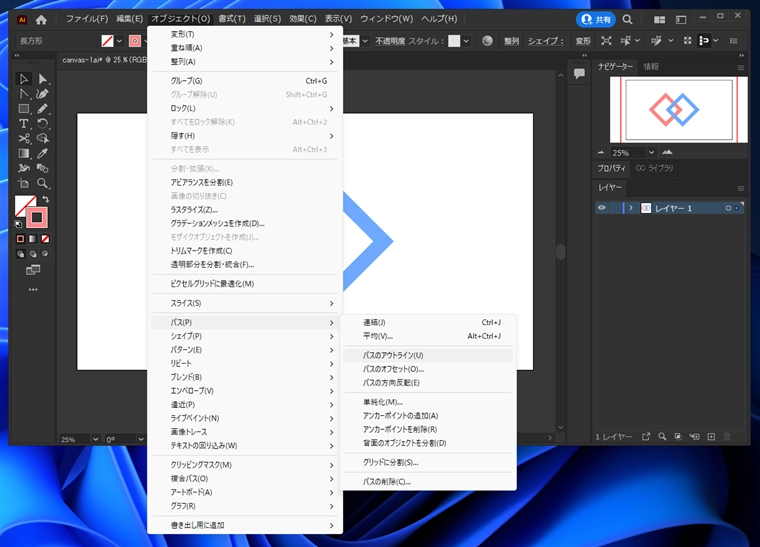Select the Gradient tool

[23, 154]
